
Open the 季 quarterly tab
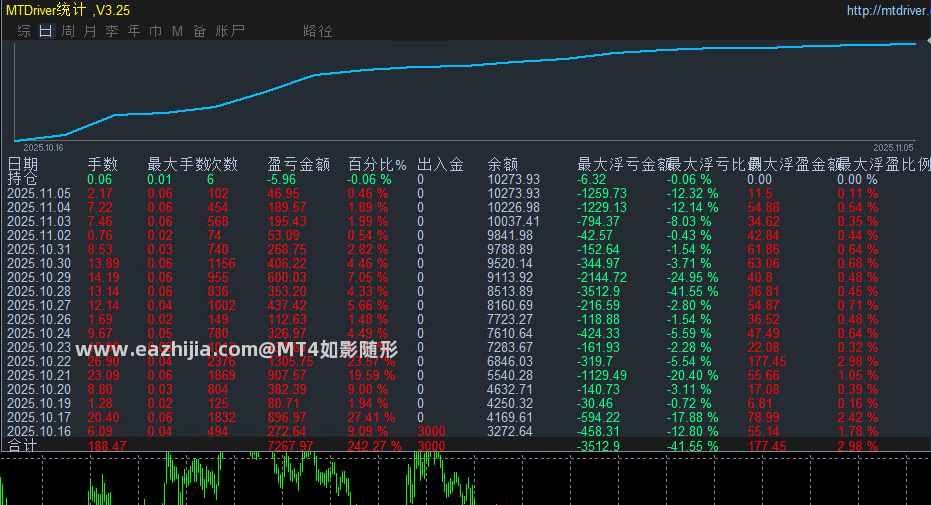tap(112, 31)
